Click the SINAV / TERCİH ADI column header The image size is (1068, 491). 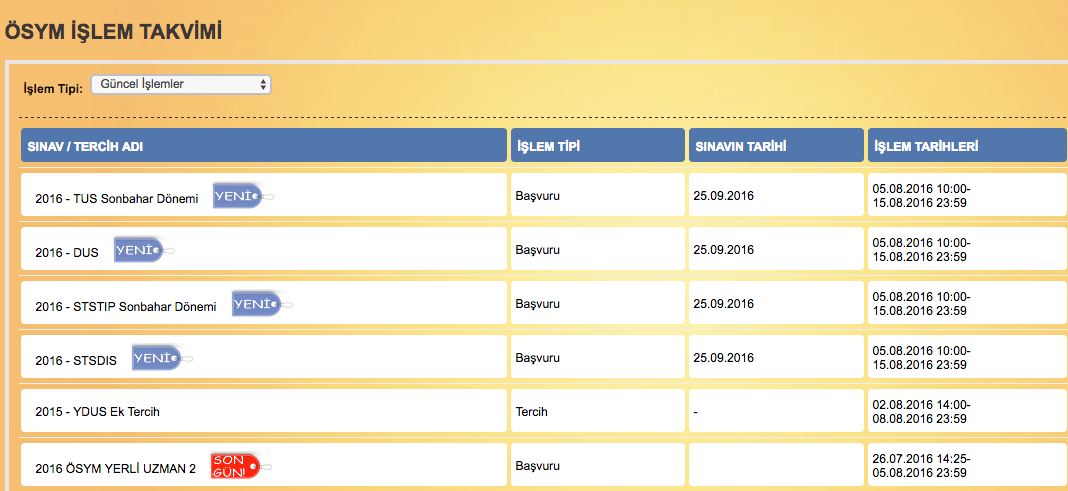263,146
